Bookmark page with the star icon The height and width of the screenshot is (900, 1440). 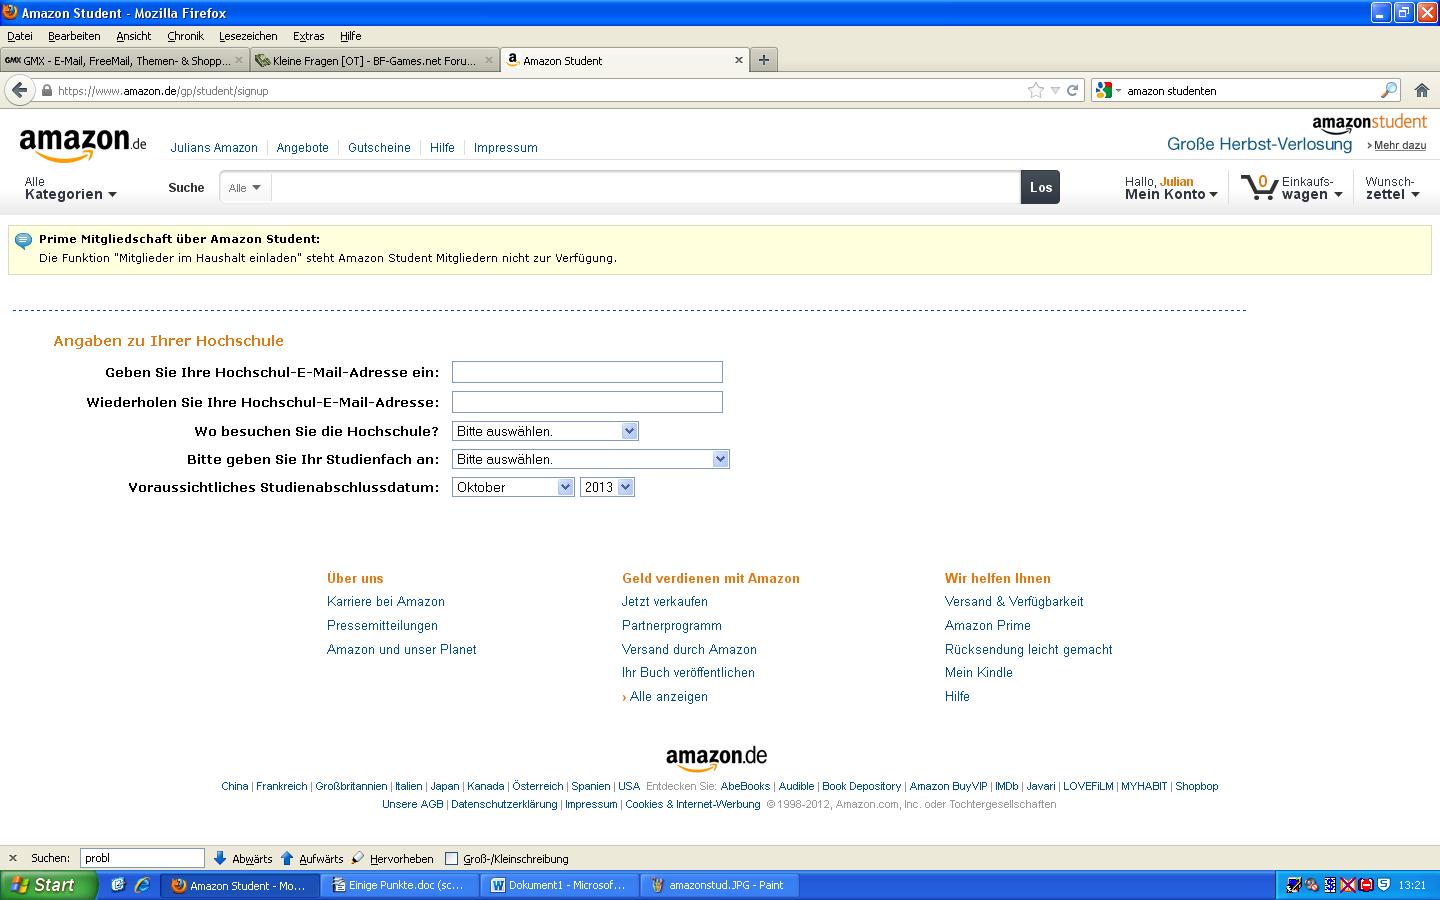(x=1036, y=90)
